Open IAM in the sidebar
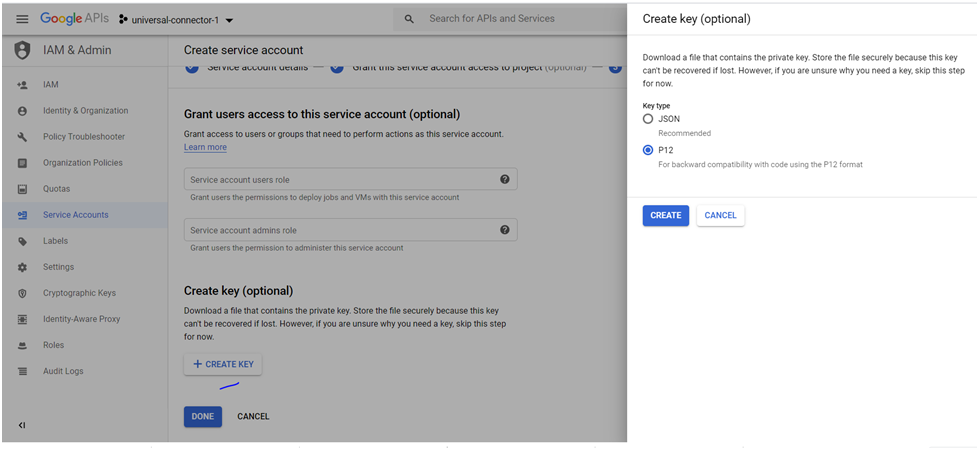 click(51, 84)
